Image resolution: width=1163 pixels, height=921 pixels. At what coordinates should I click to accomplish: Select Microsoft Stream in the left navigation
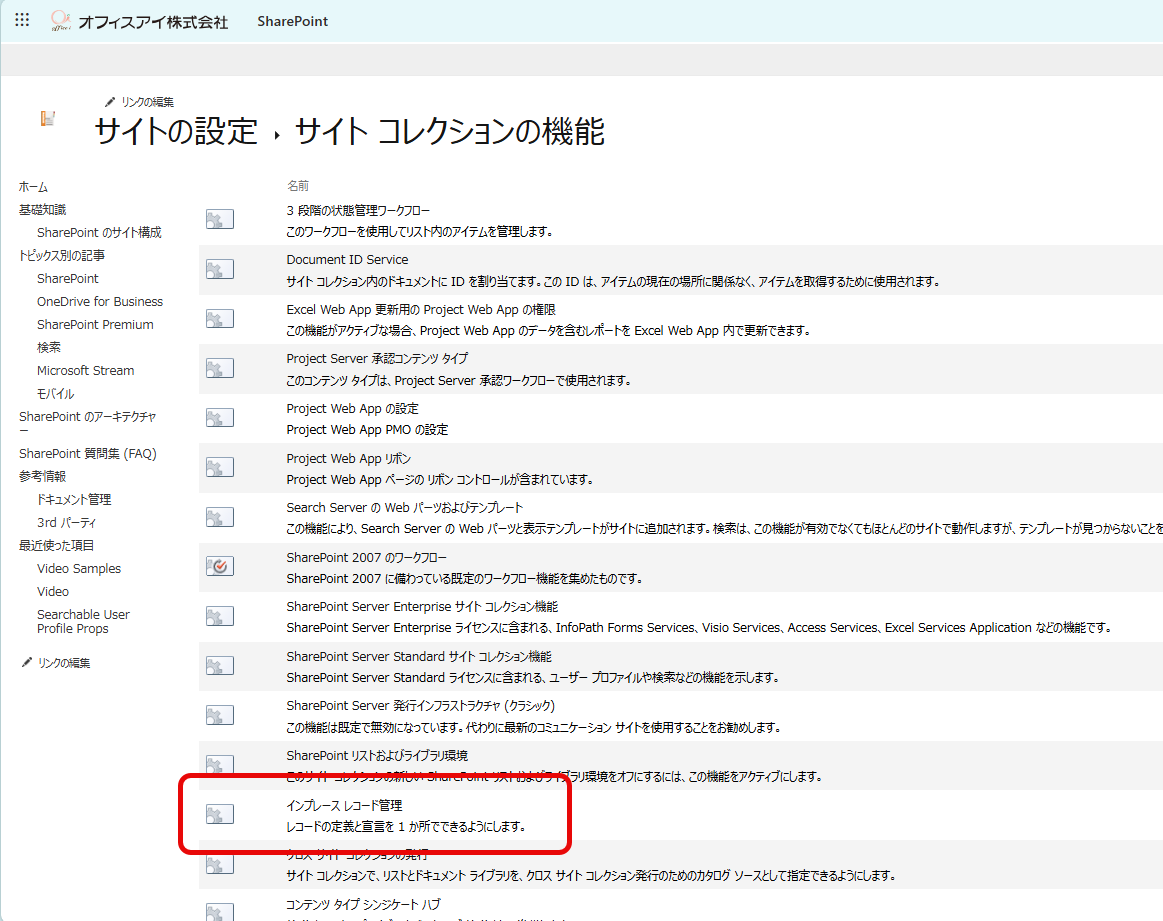85,370
